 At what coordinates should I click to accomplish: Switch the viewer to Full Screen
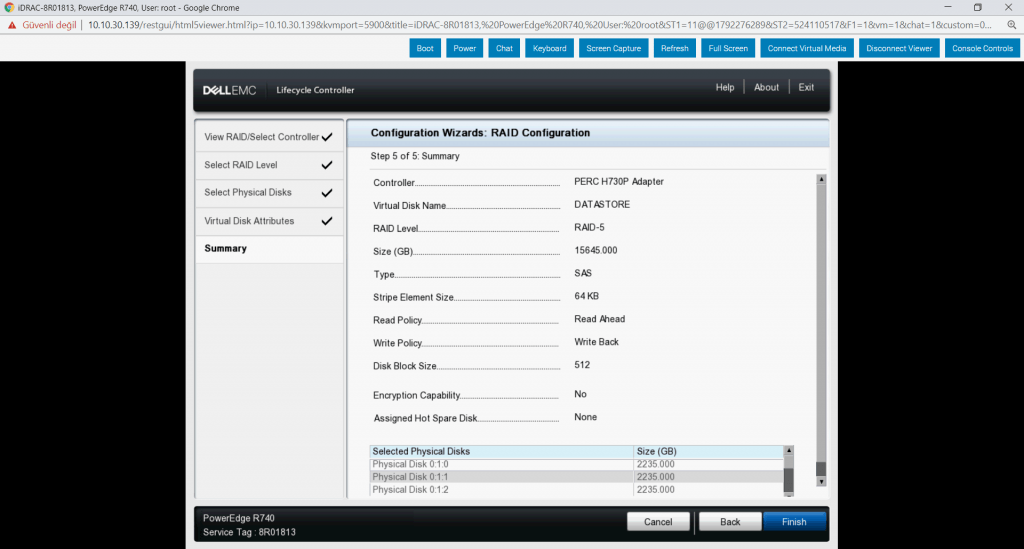point(728,48)
